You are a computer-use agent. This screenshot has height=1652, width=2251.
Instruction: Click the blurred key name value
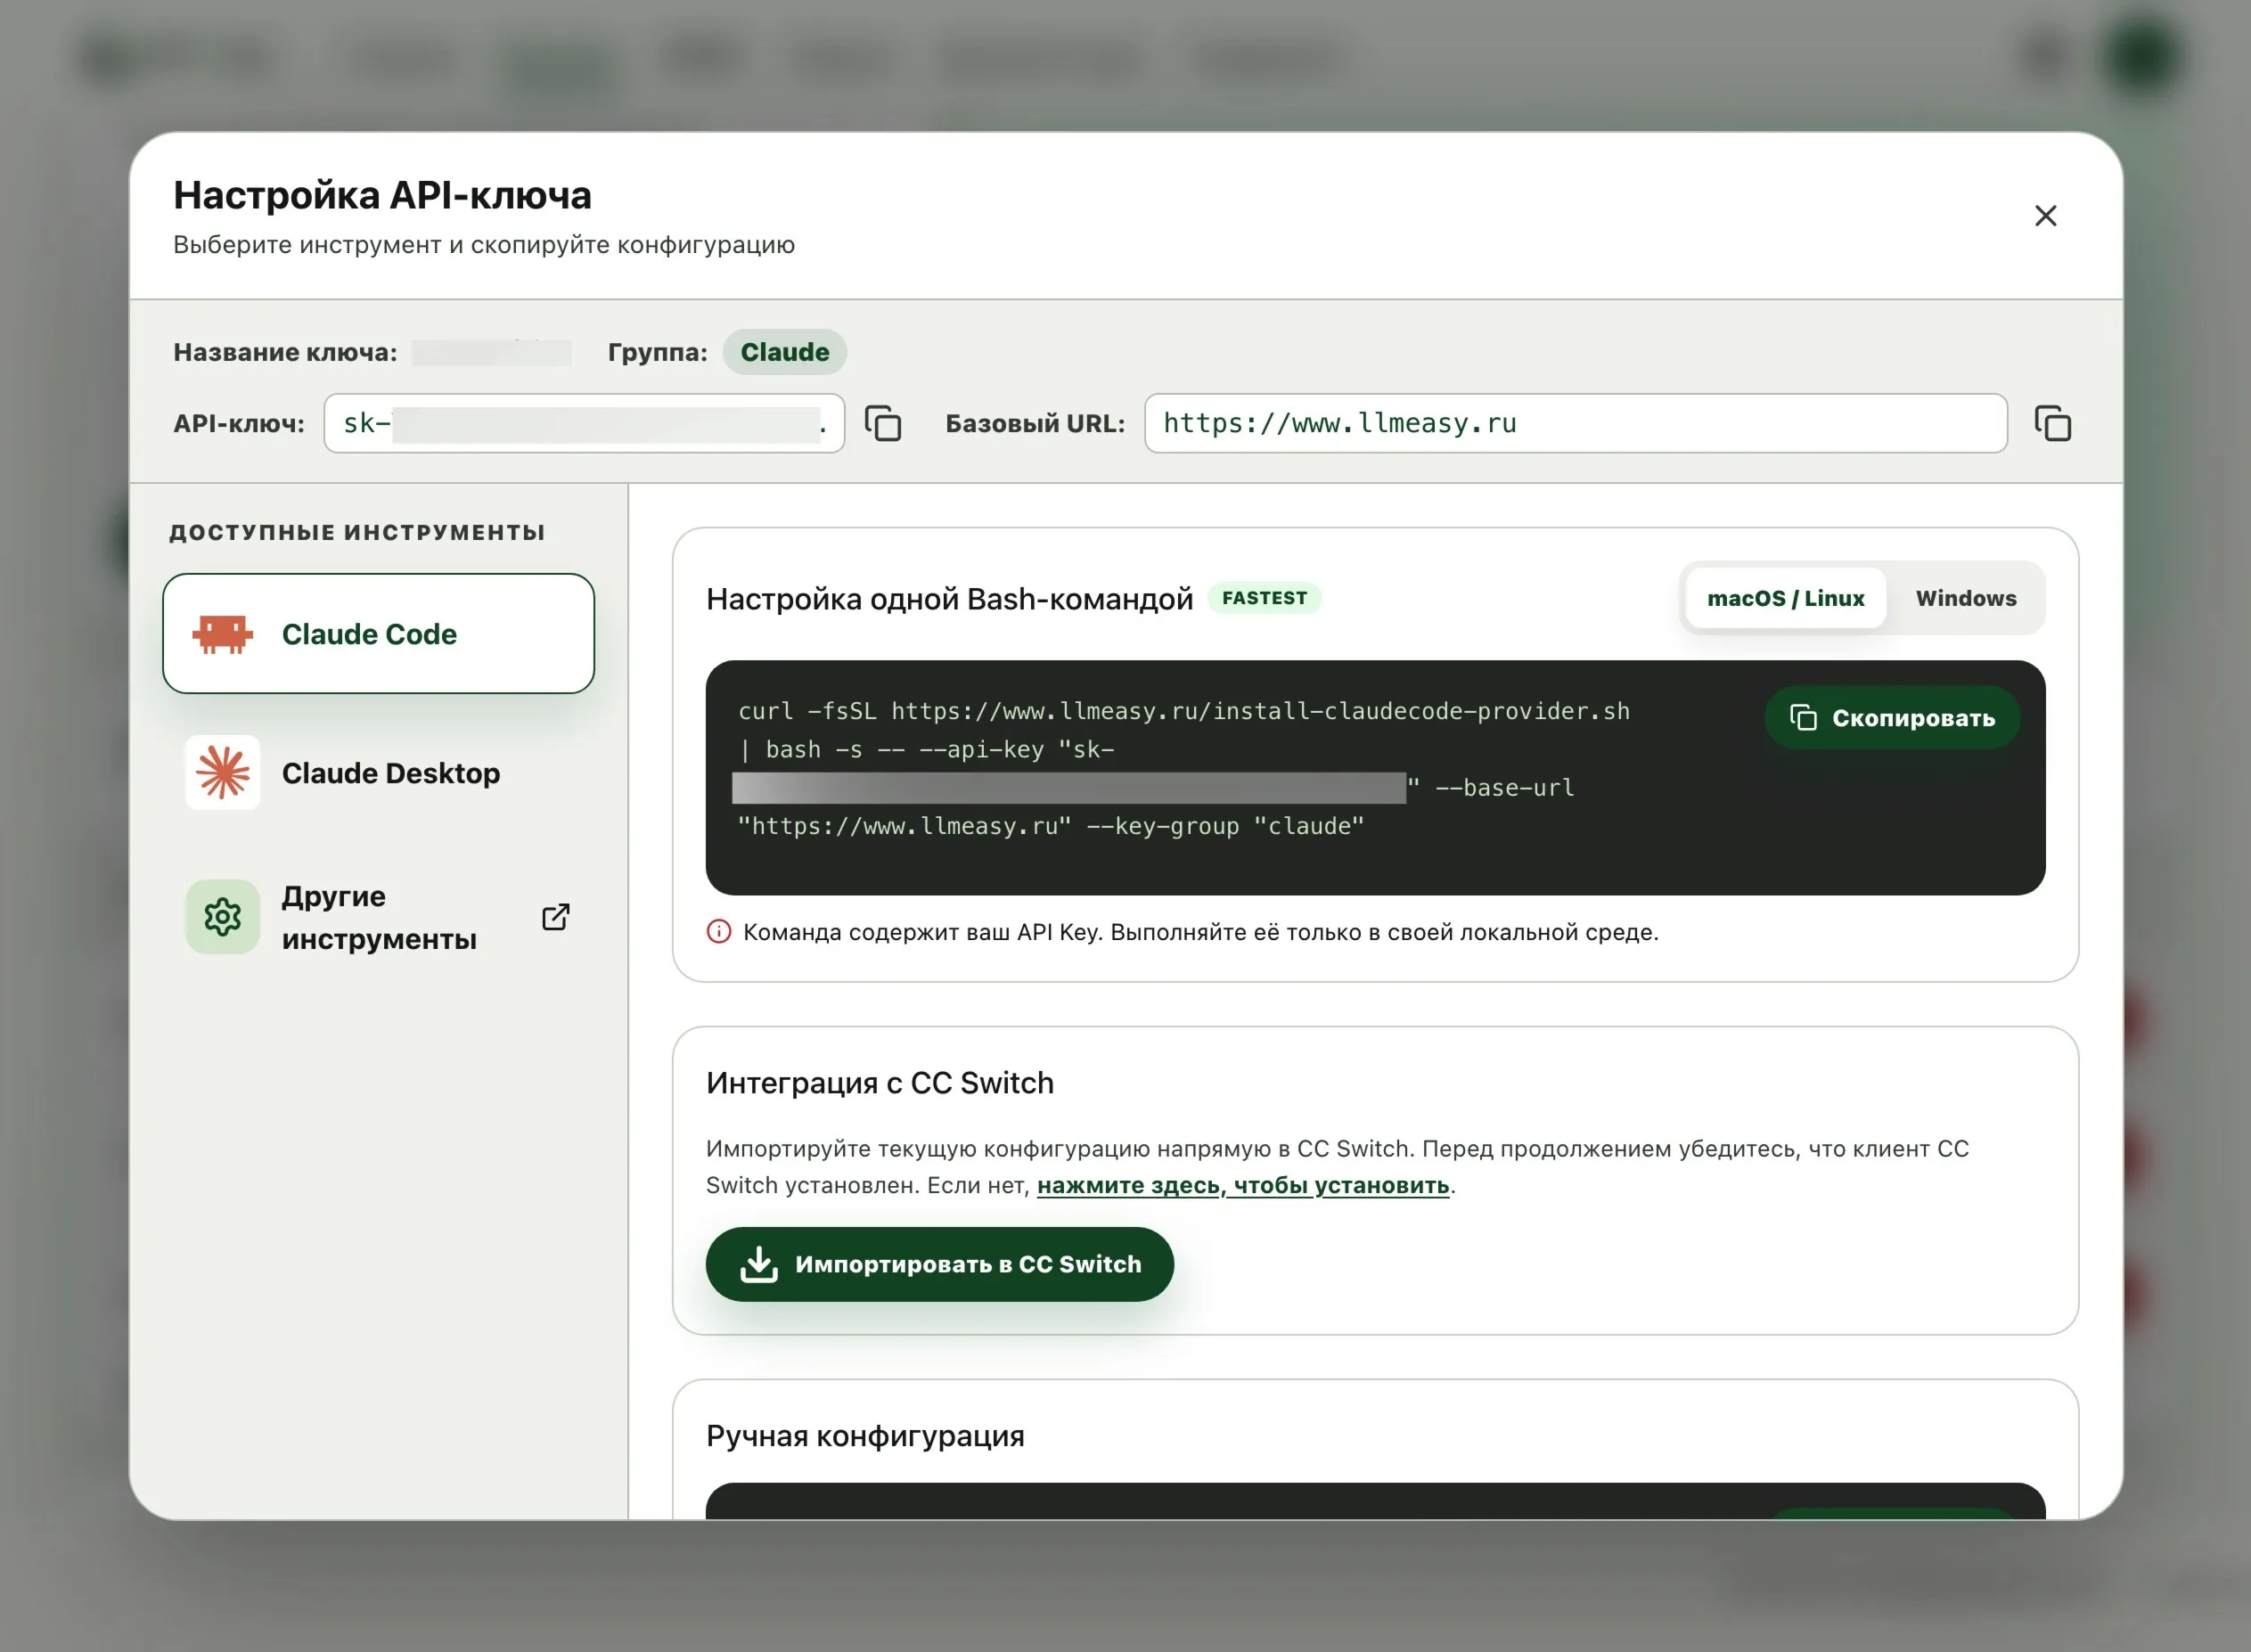pyautogui.click(x=491, y=352)
